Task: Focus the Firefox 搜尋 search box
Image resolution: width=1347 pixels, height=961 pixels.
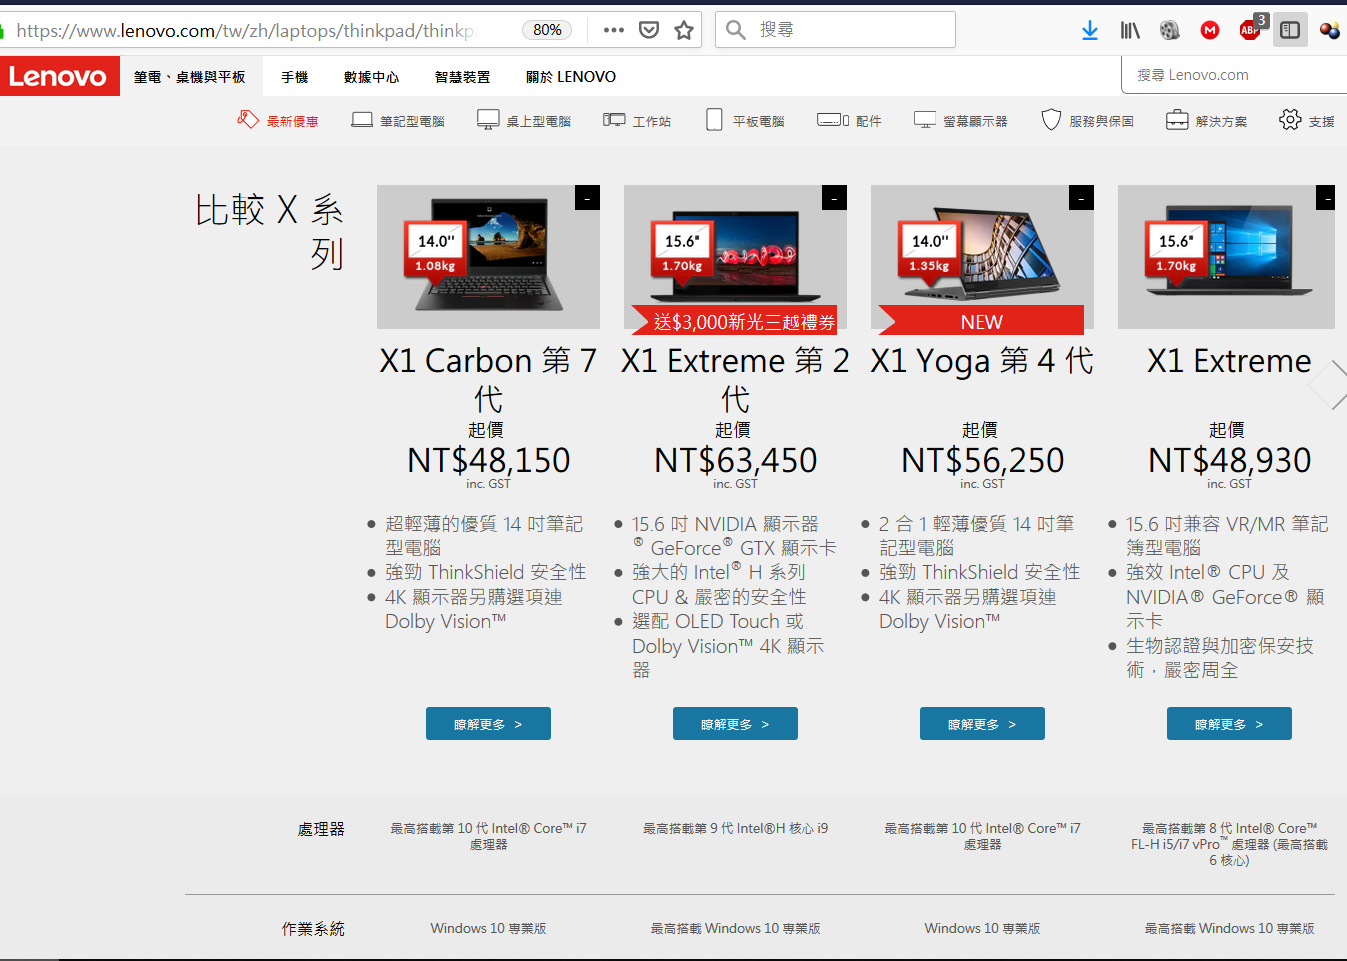Action: [x=836, y=30]
